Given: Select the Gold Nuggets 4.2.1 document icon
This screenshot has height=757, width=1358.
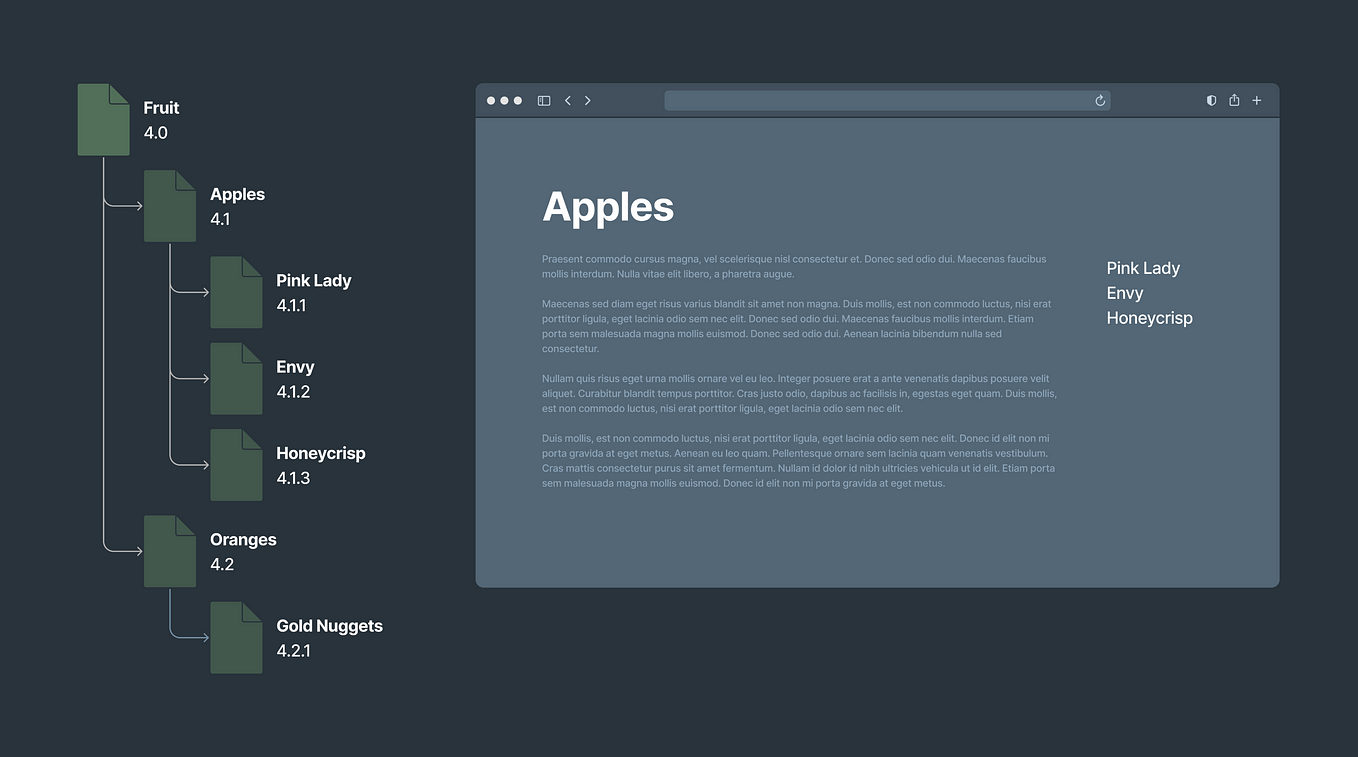Looking at the screenshot, I should tap(236, 637).
